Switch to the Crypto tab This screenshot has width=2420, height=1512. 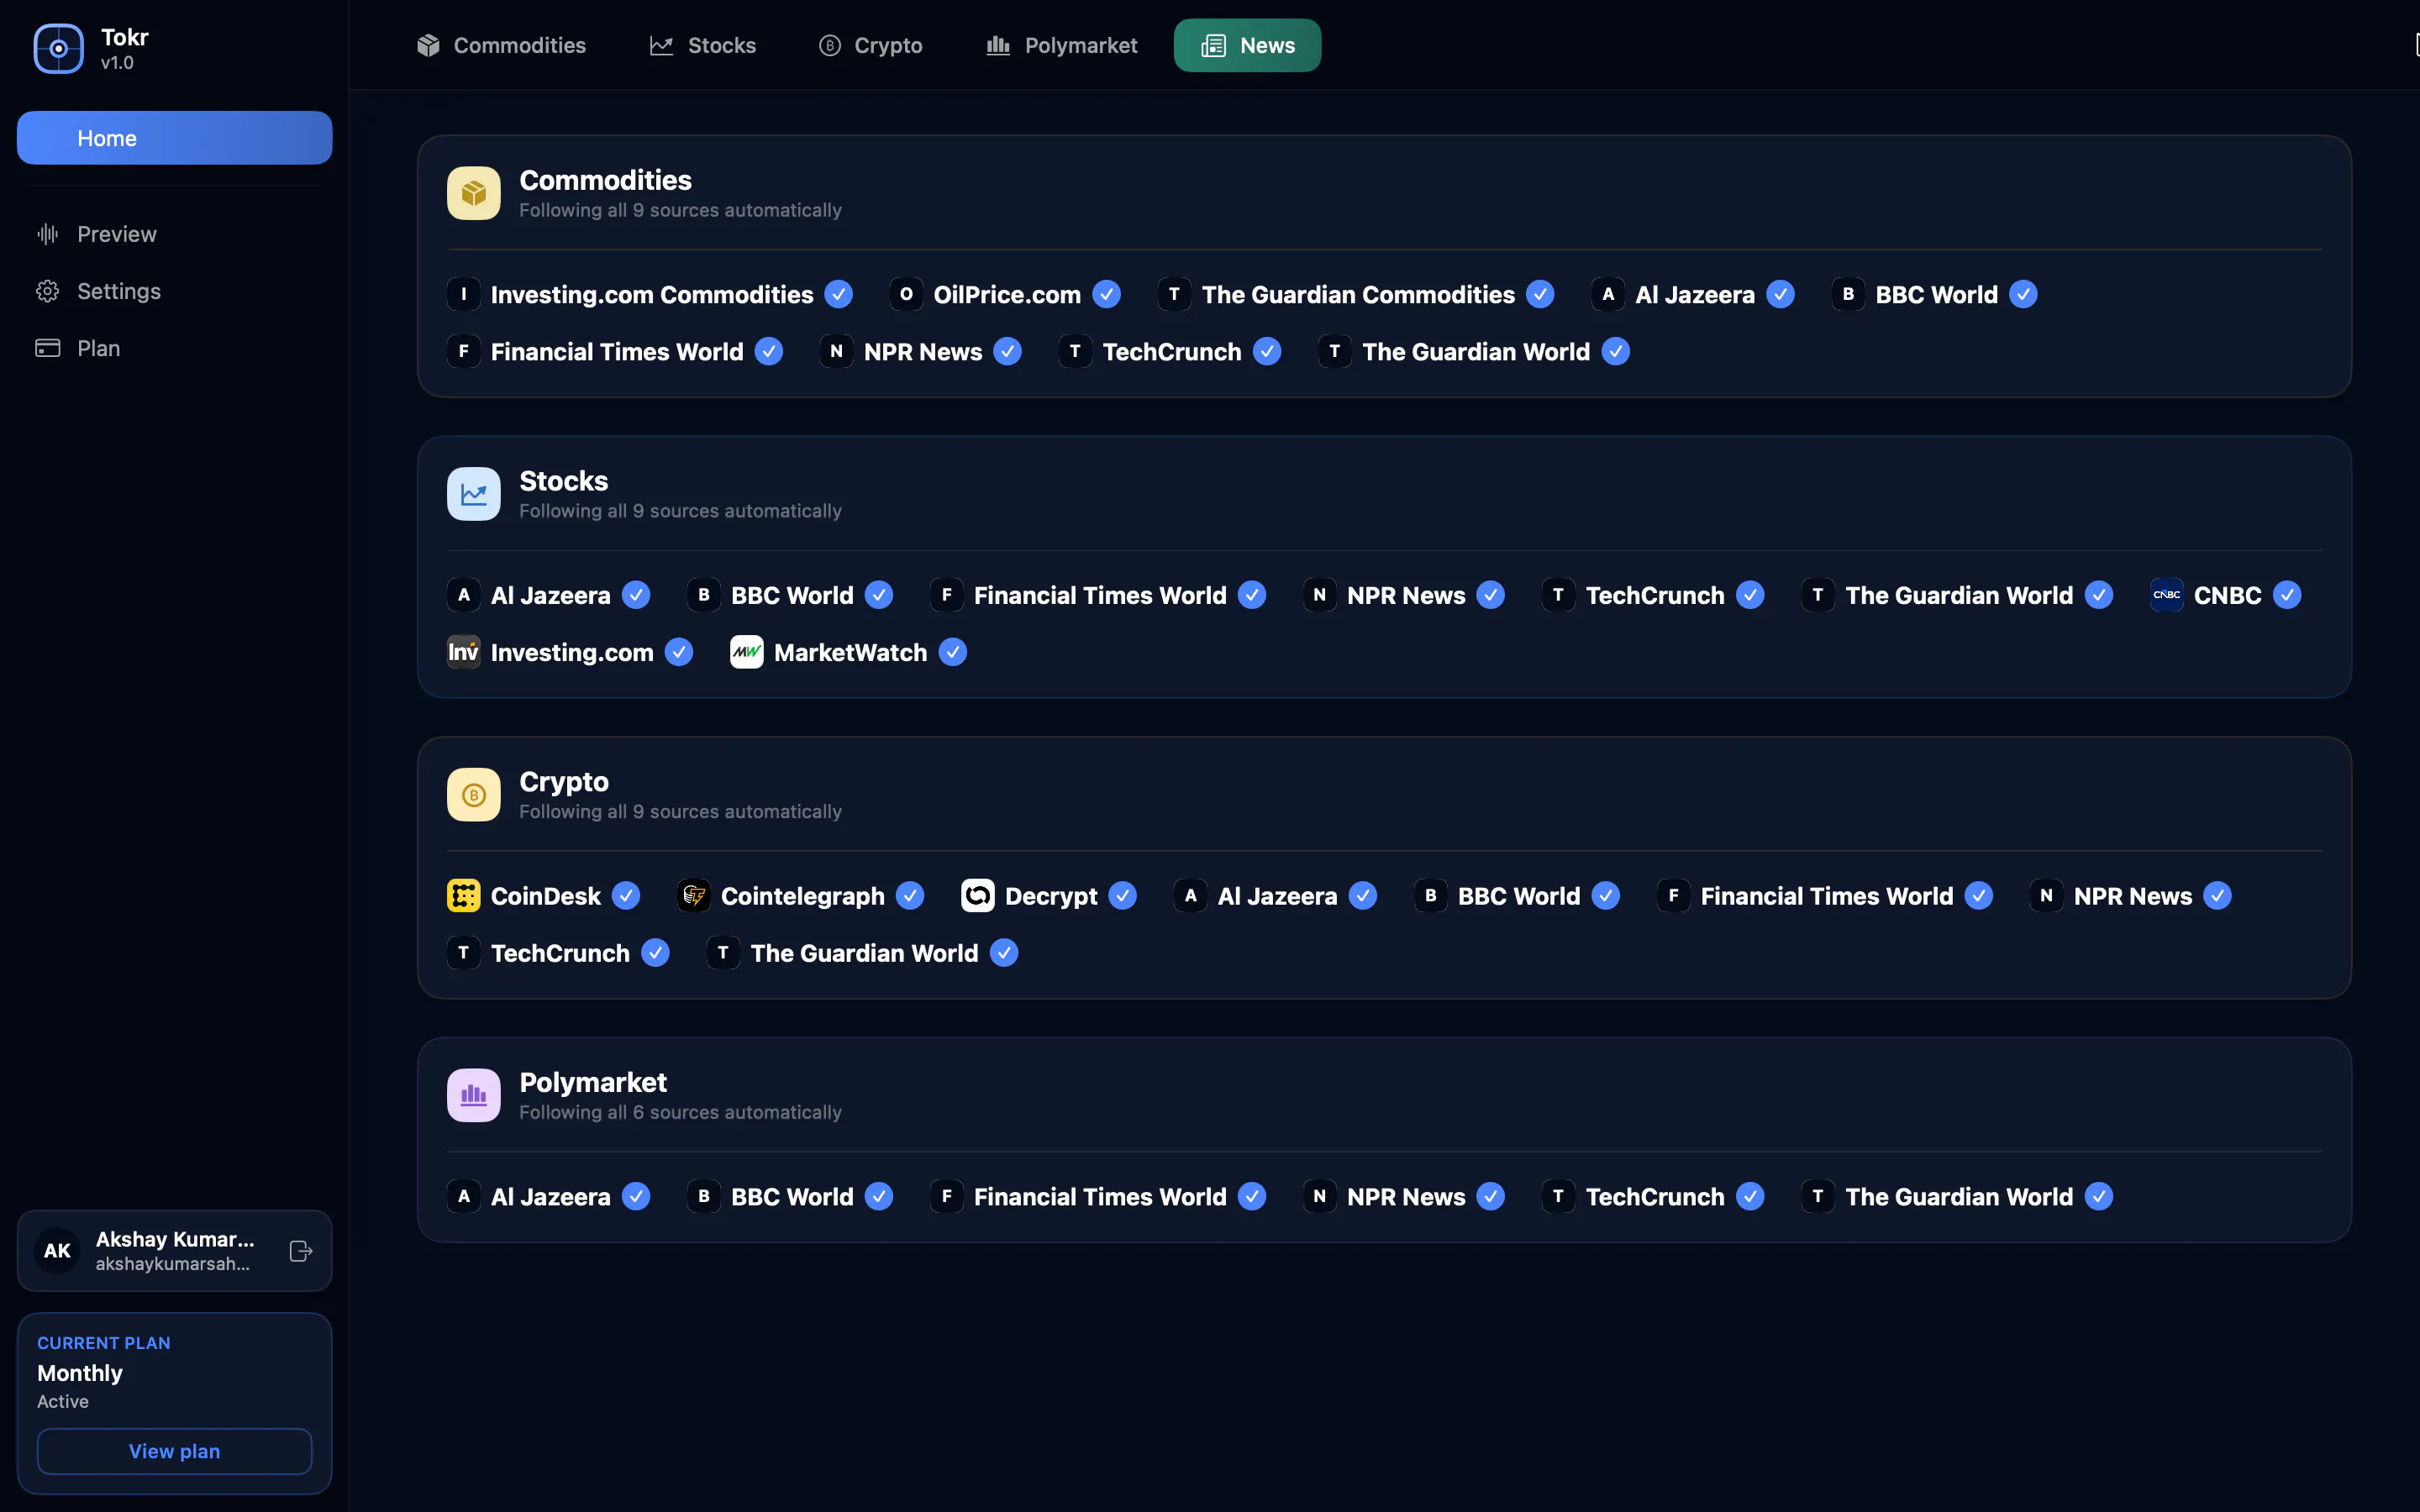click(x=871, y=45)
